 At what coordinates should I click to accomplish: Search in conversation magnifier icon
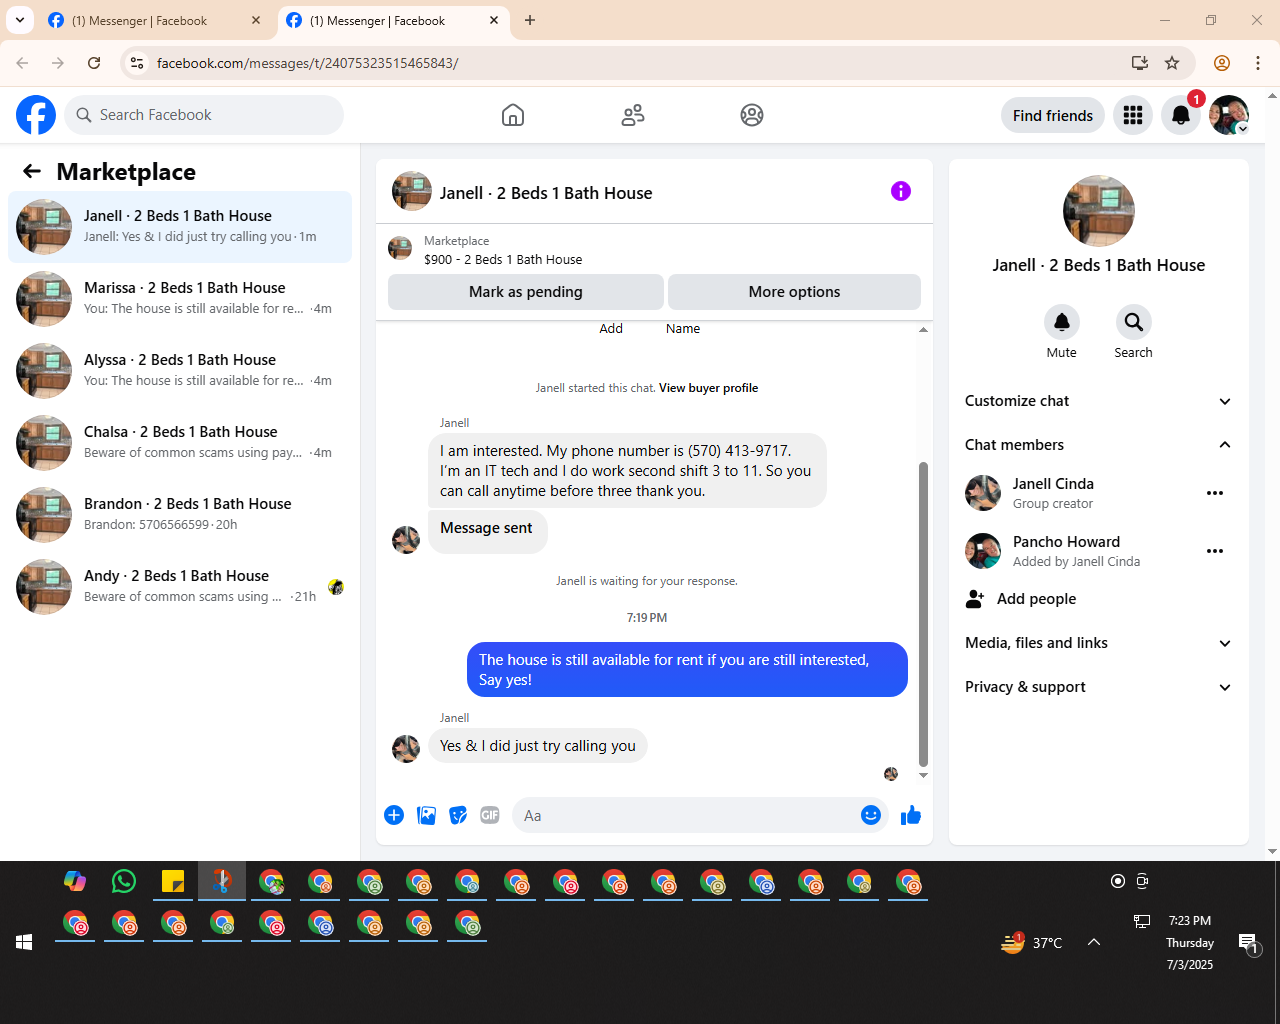tap(1134, 322)
